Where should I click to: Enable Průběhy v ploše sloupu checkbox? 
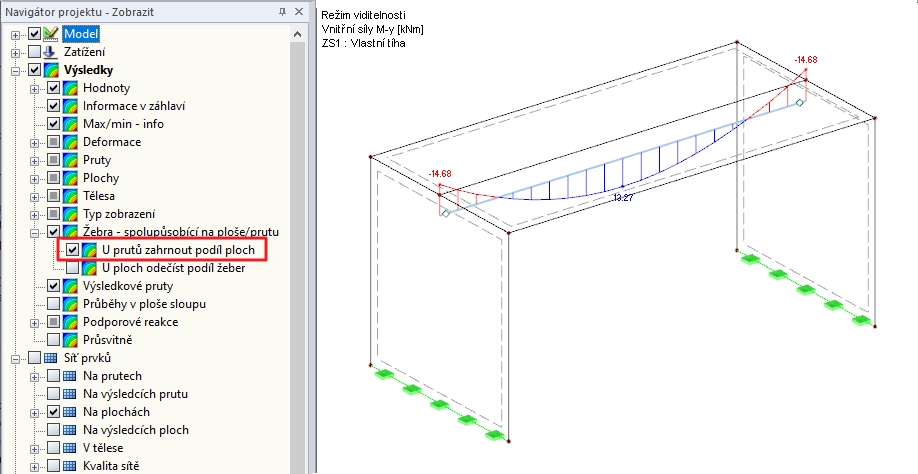53,304
